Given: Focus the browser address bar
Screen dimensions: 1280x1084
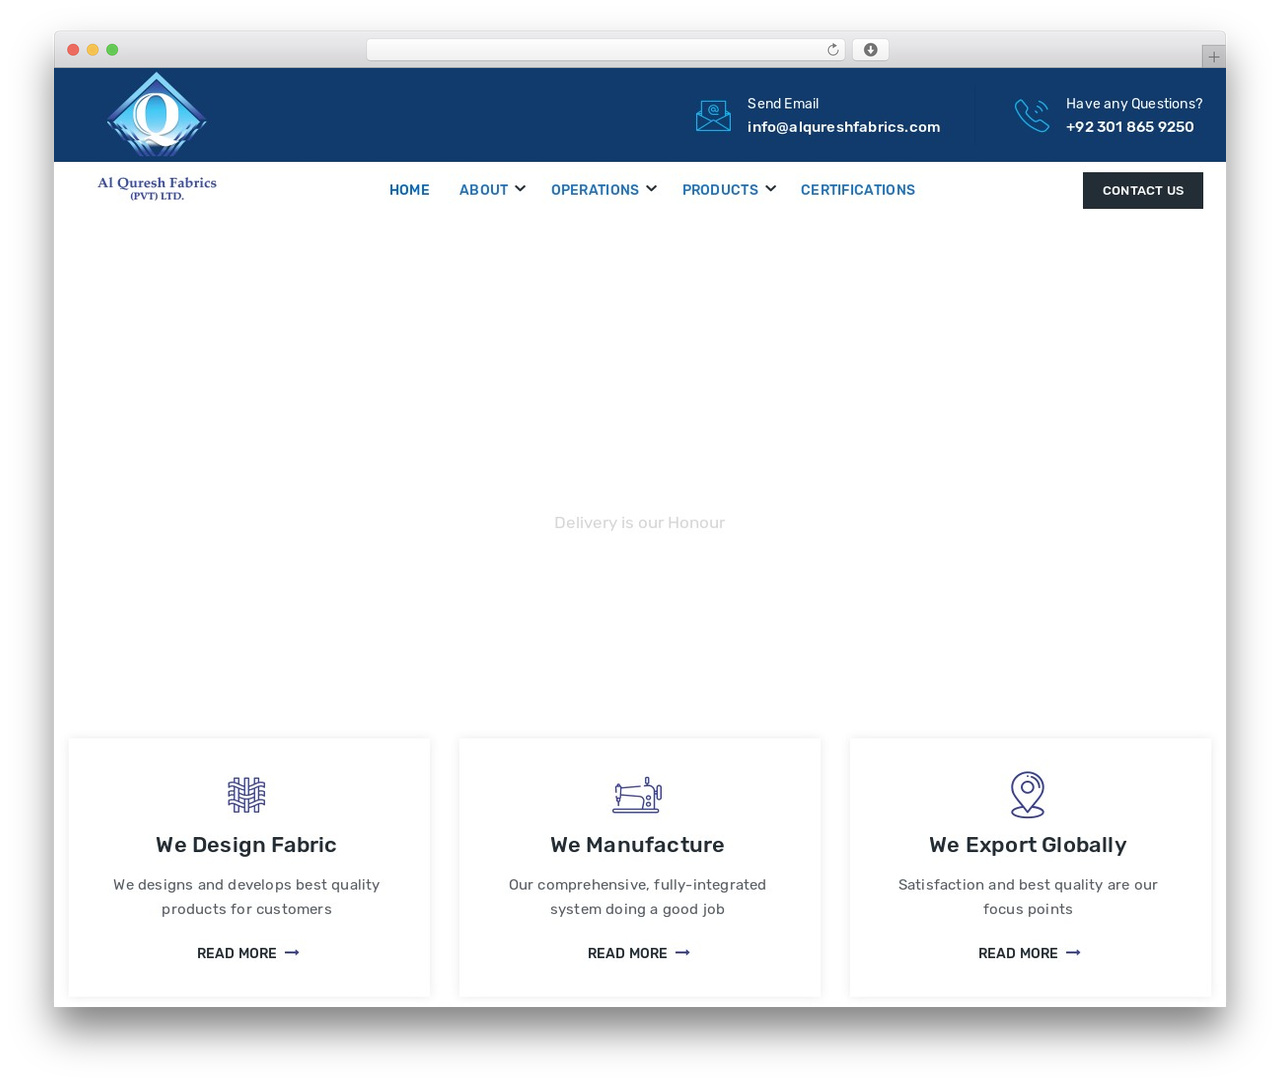Looking at the screenshot, I should (605, 50).
